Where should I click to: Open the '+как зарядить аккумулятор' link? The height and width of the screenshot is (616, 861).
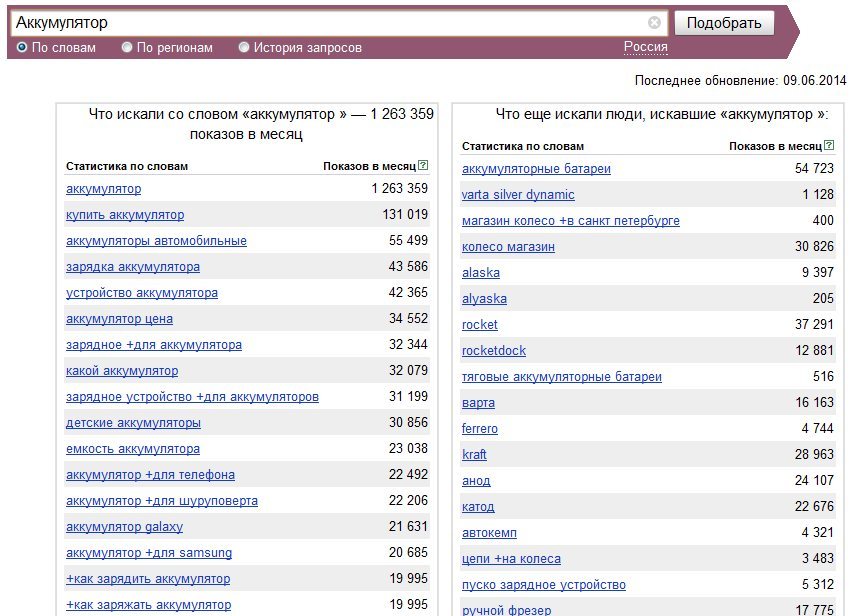click(148, 579)
